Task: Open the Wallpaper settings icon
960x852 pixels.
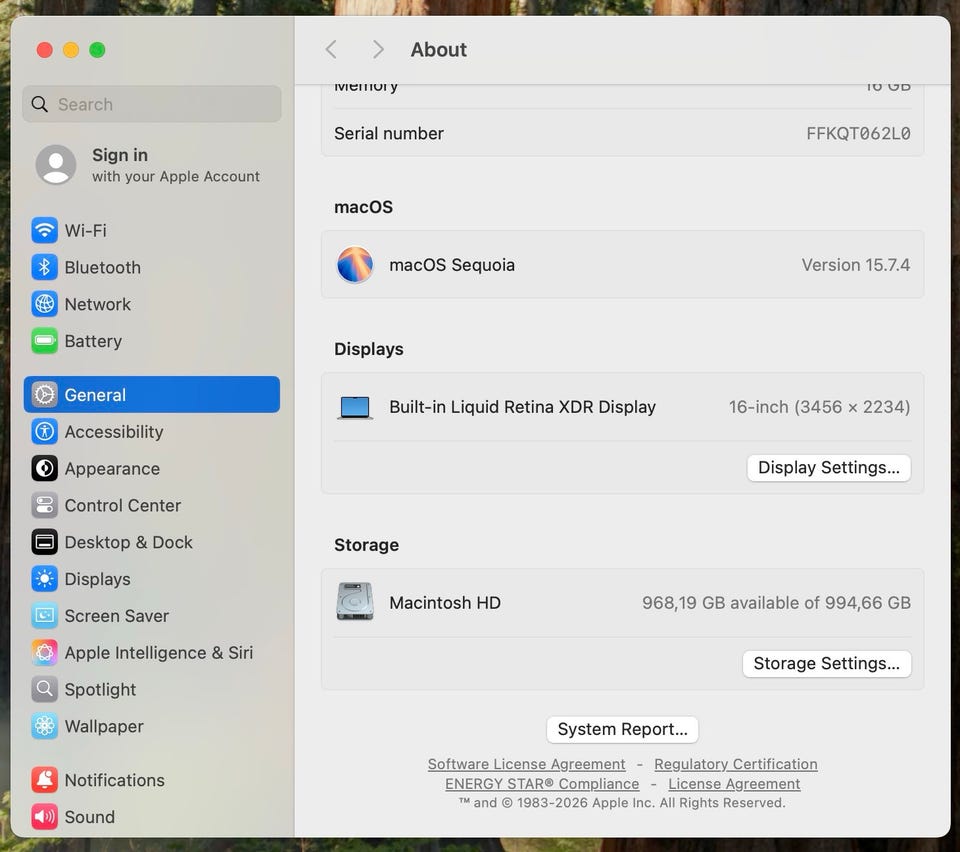Action: coord(44,726)
